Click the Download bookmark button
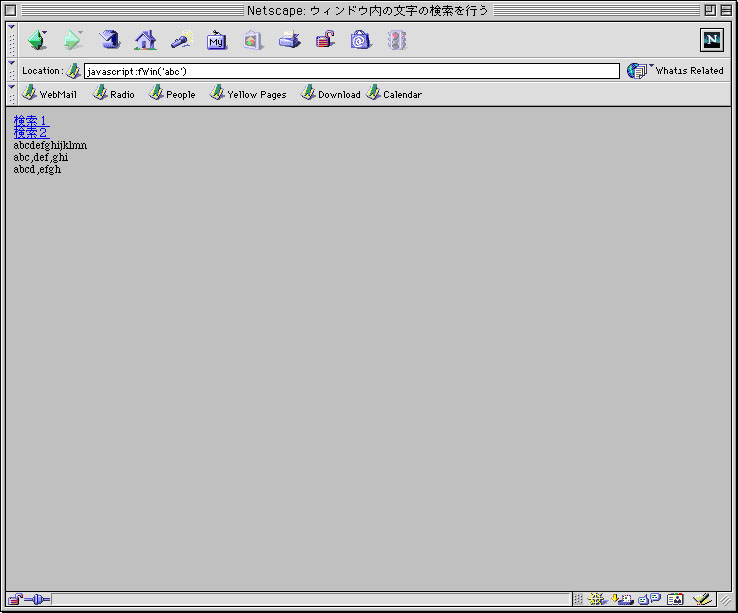738x613 pixels. [330, 94]
